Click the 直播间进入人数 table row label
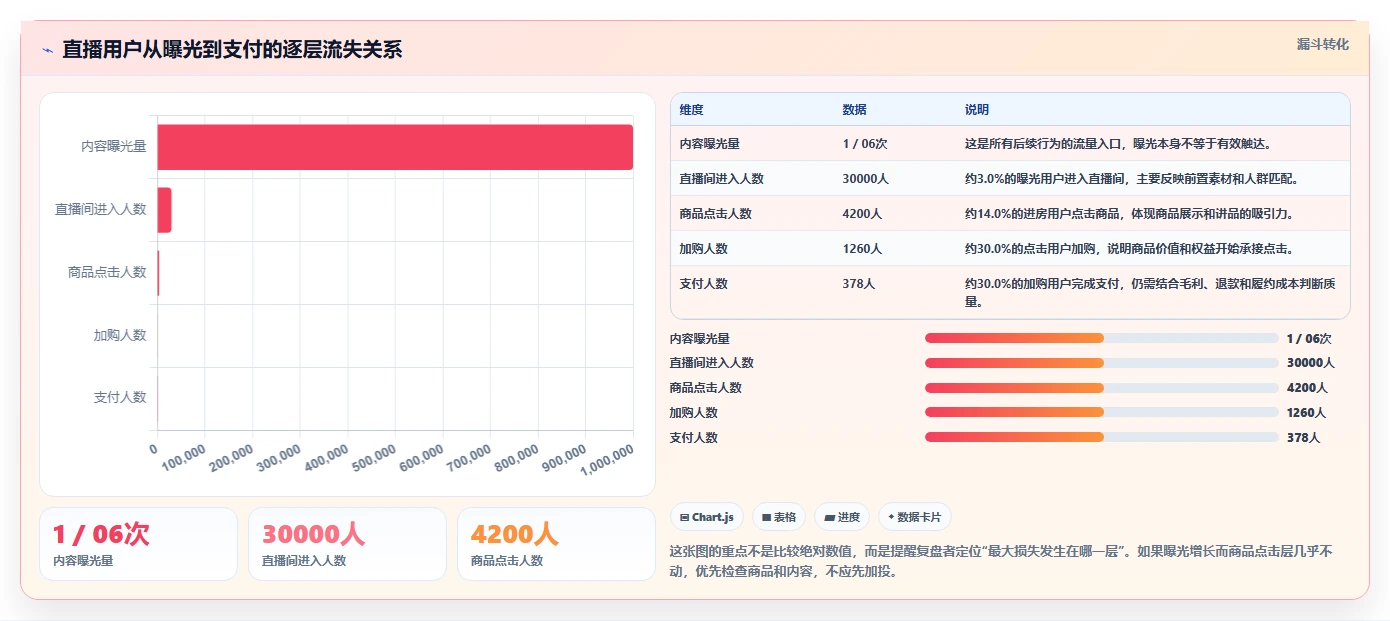This screenshot has height=621, width=1390. (722, 179)
